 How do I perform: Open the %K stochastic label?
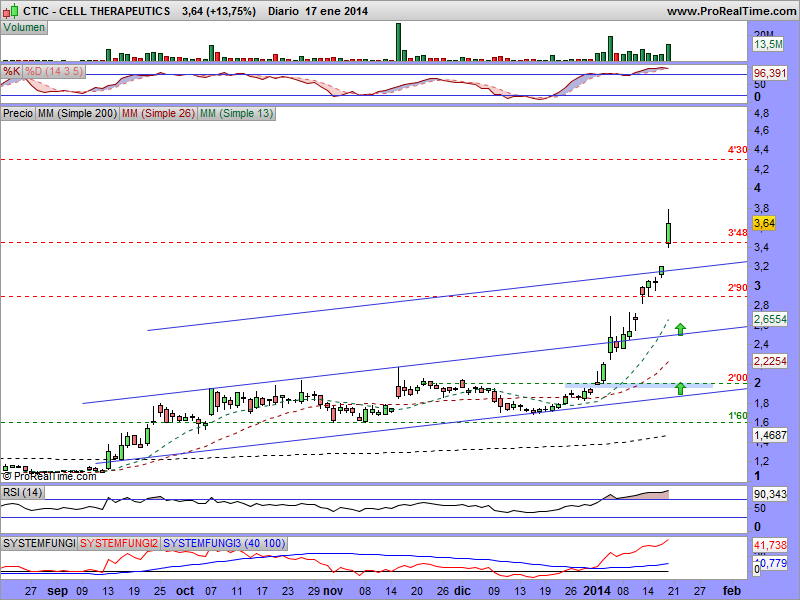point(11,71)
